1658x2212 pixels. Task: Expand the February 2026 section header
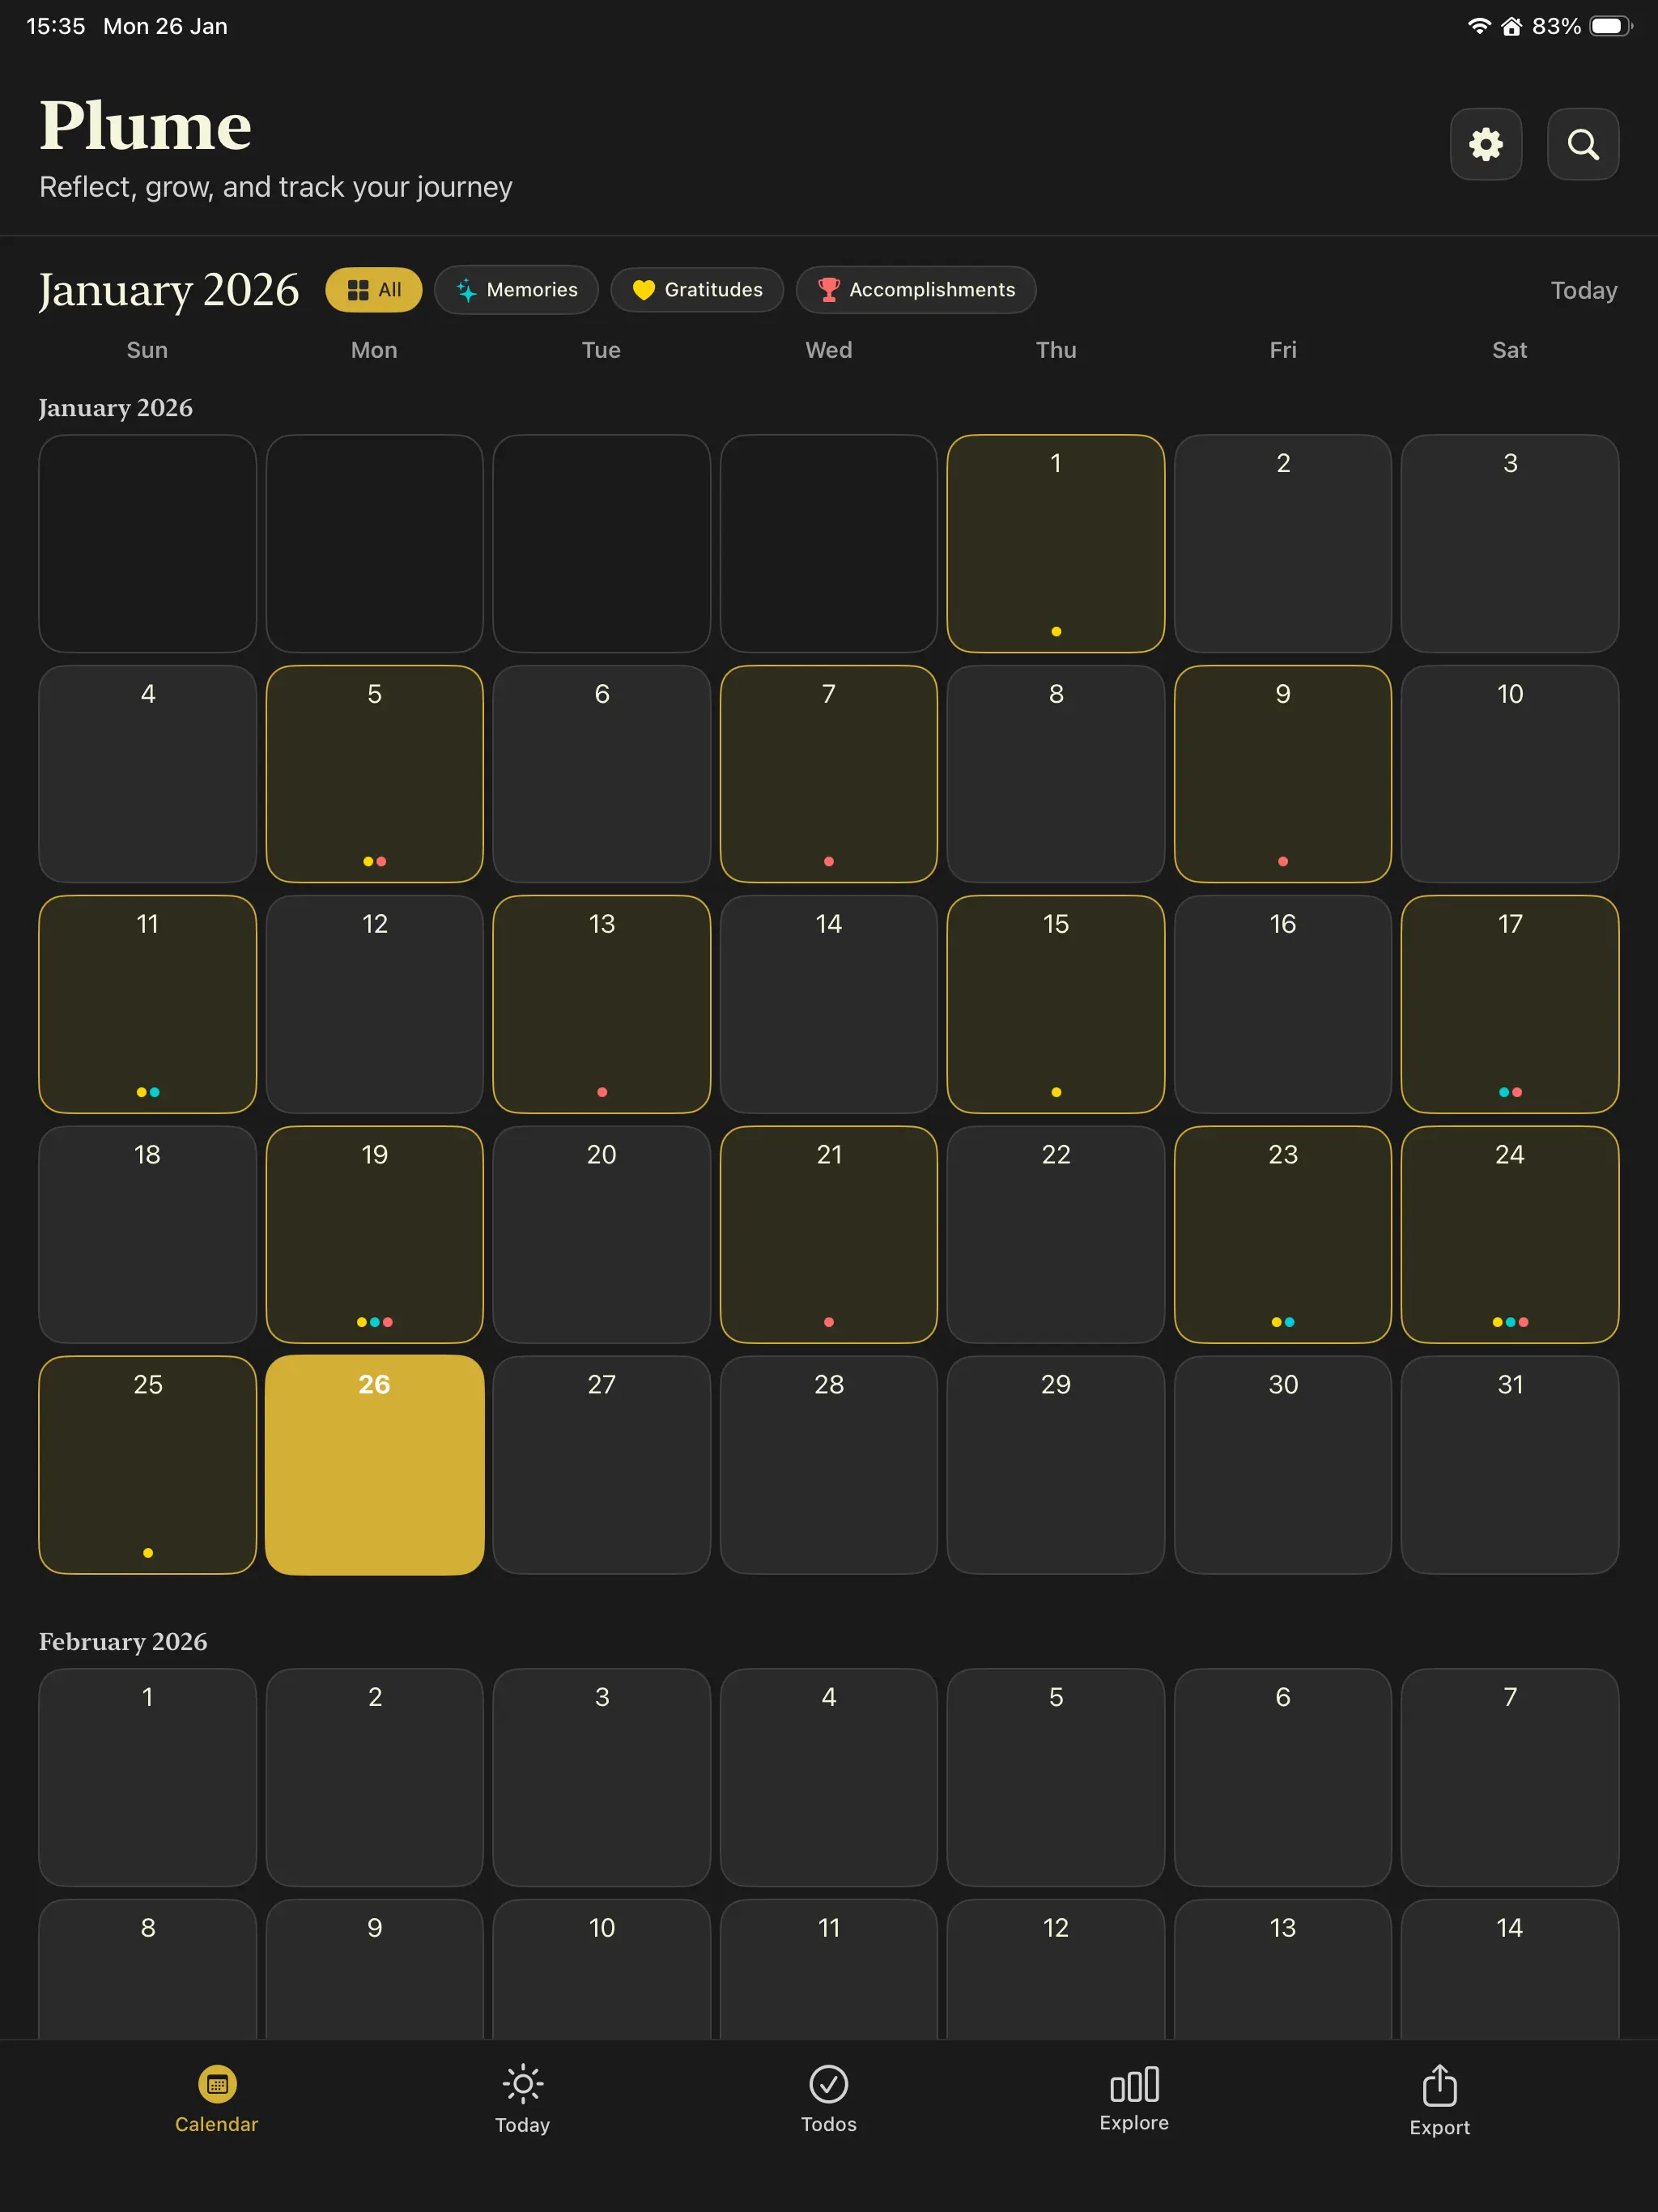(x=122, y=1641)
